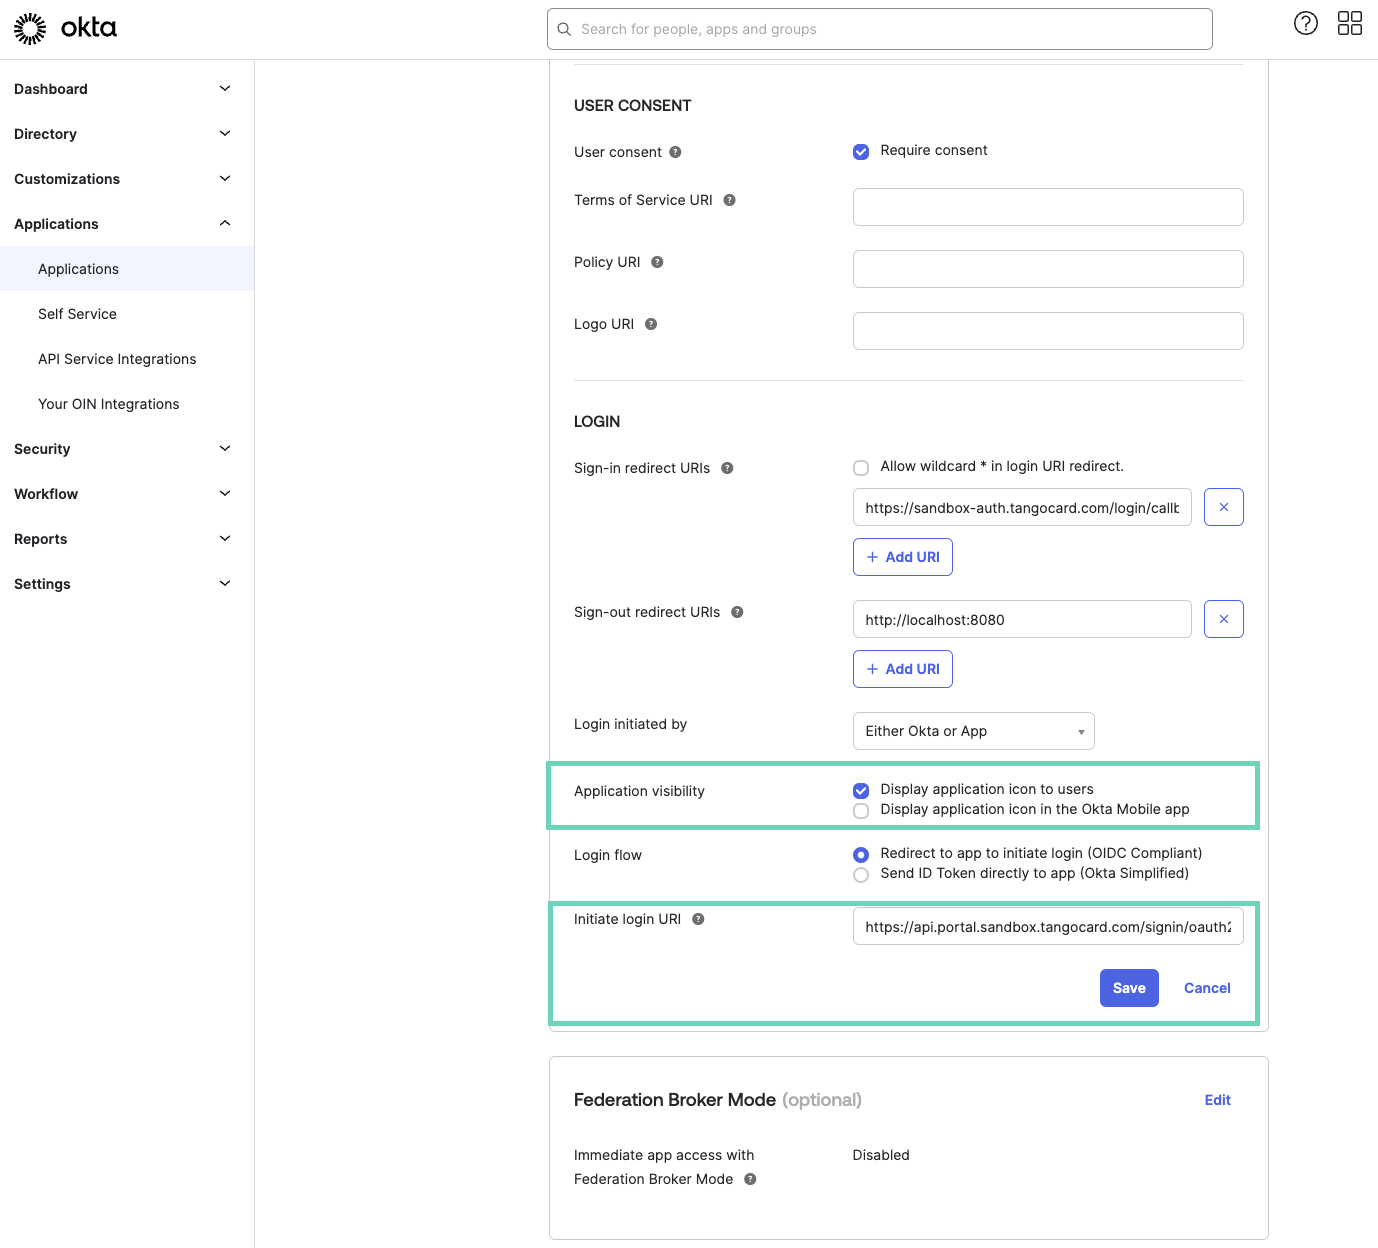Click the USER CONSENT heading
1378x1248 pixels.
click(x=632, y=106)
